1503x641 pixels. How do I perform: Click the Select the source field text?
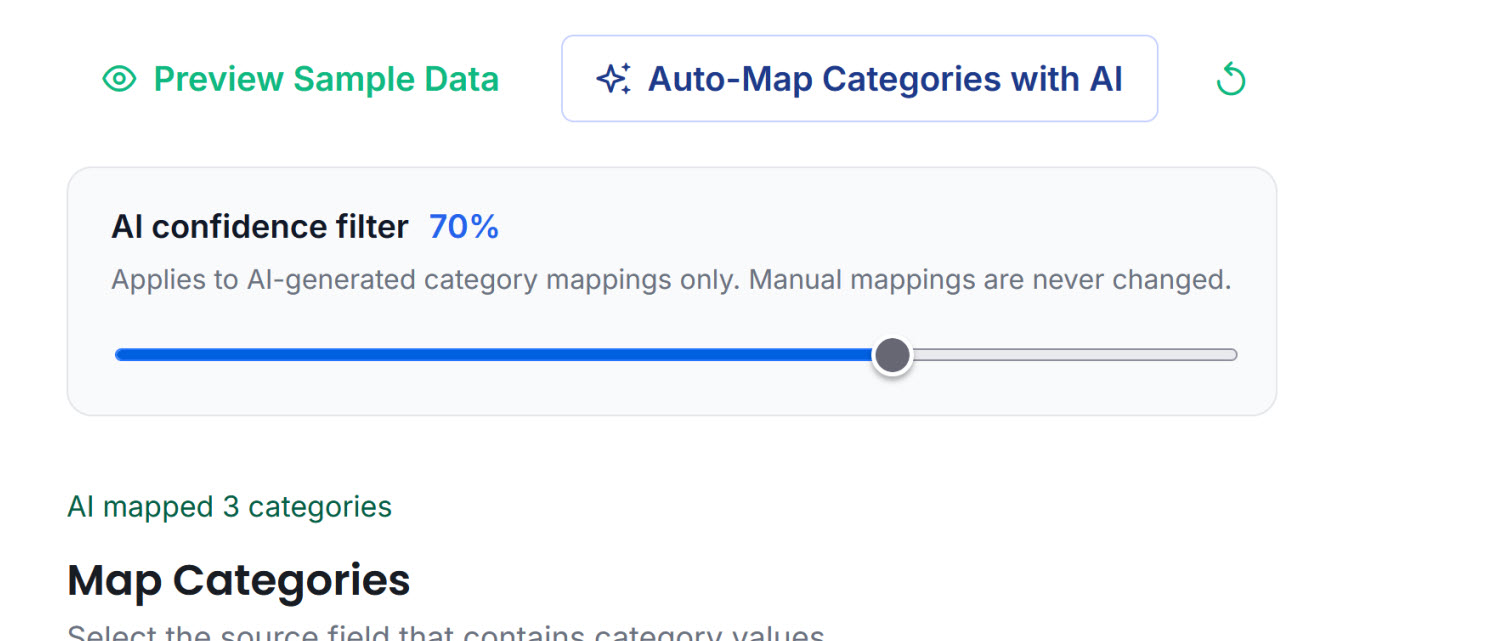pos(445,634)
